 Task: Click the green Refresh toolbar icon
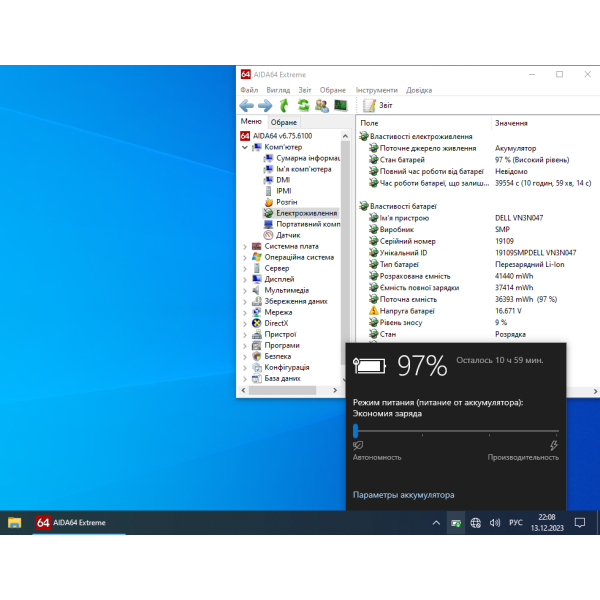[303, 105]
